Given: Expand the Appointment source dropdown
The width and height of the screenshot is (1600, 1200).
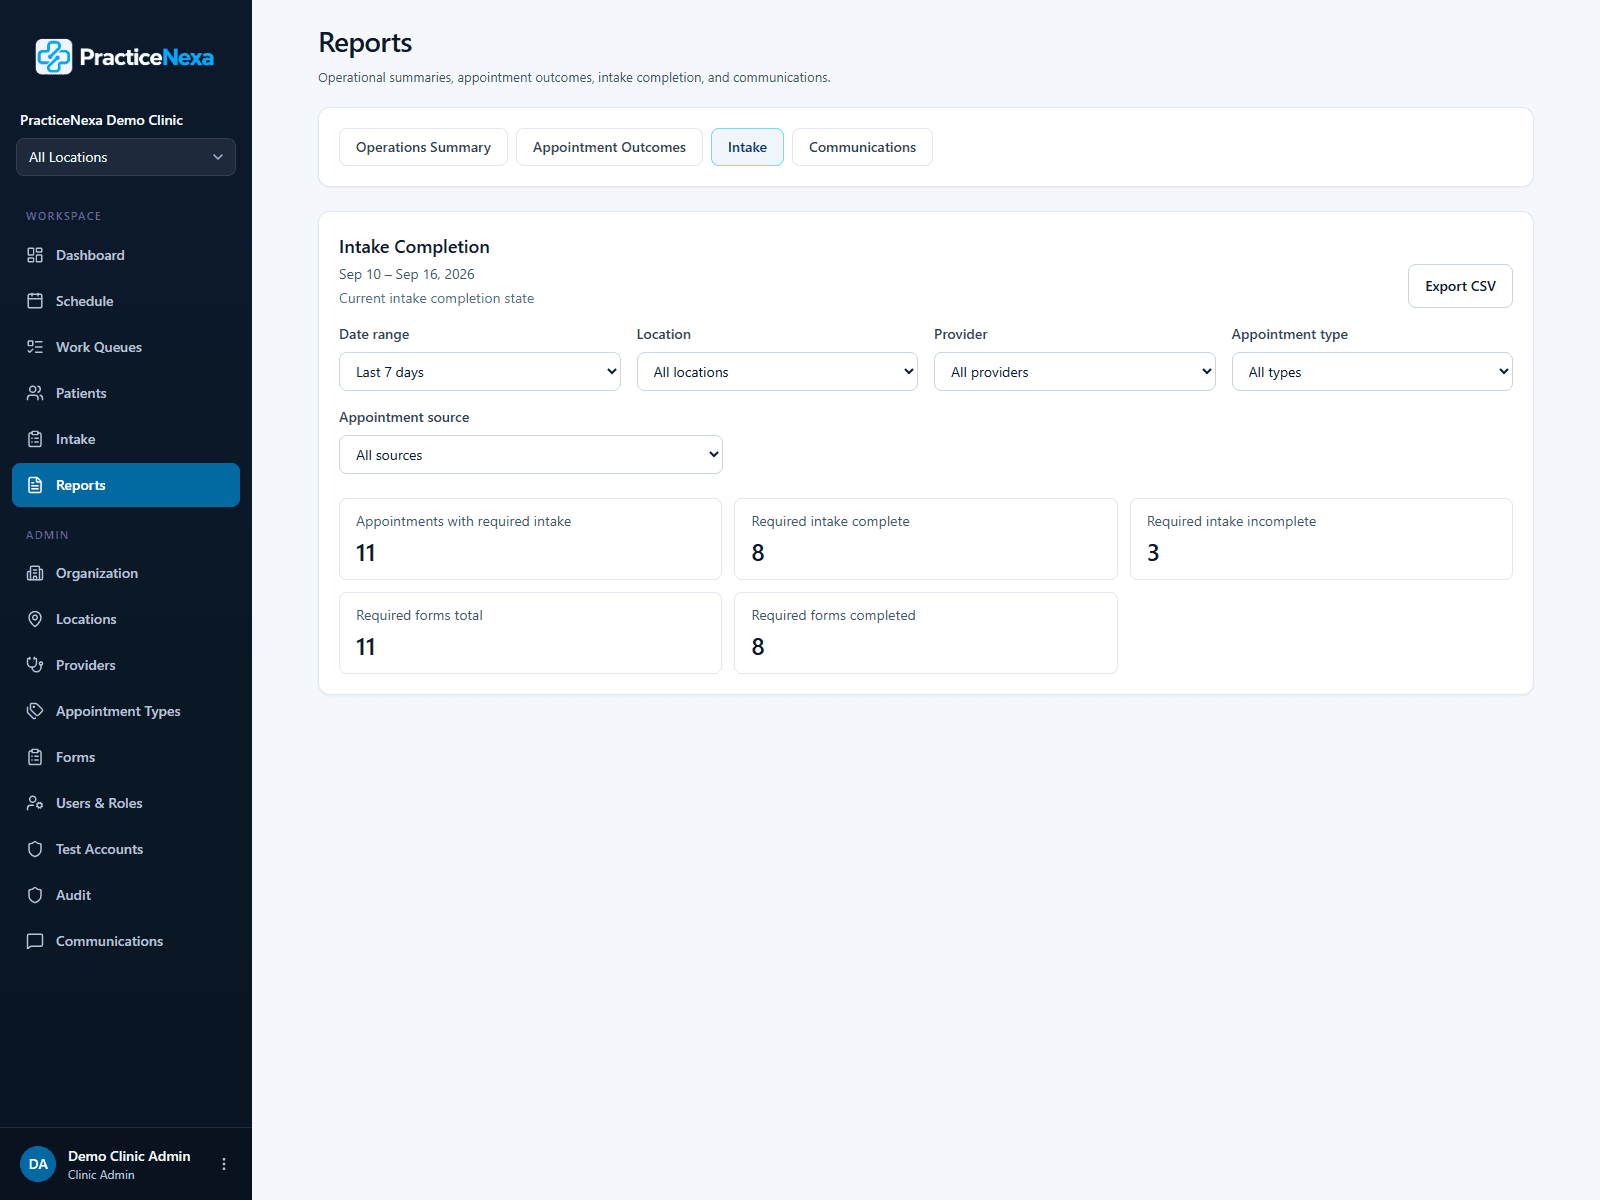Looking at the screenshot, I should pyautogui.click(x=531, y=455).
